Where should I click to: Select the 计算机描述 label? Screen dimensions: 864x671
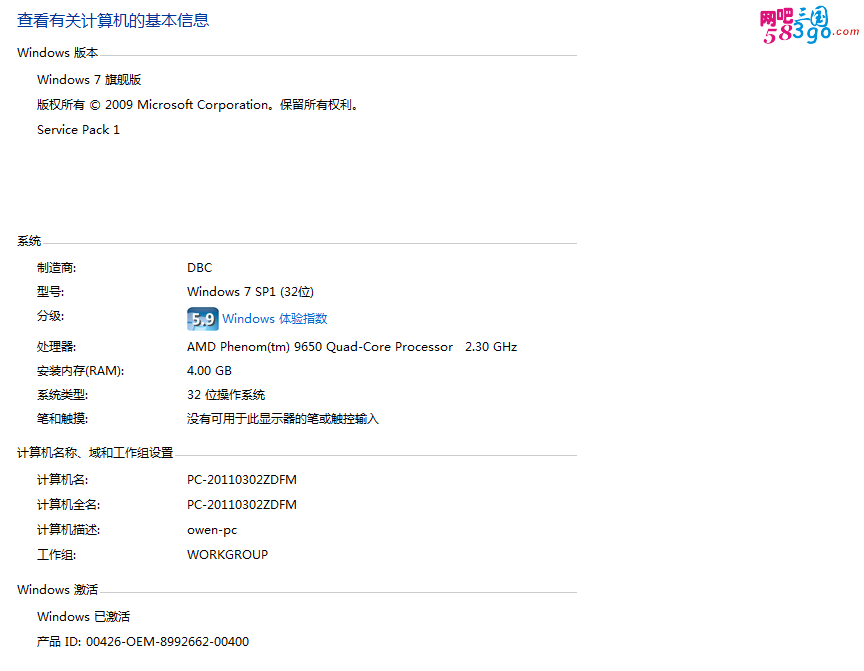click(68, 530)
